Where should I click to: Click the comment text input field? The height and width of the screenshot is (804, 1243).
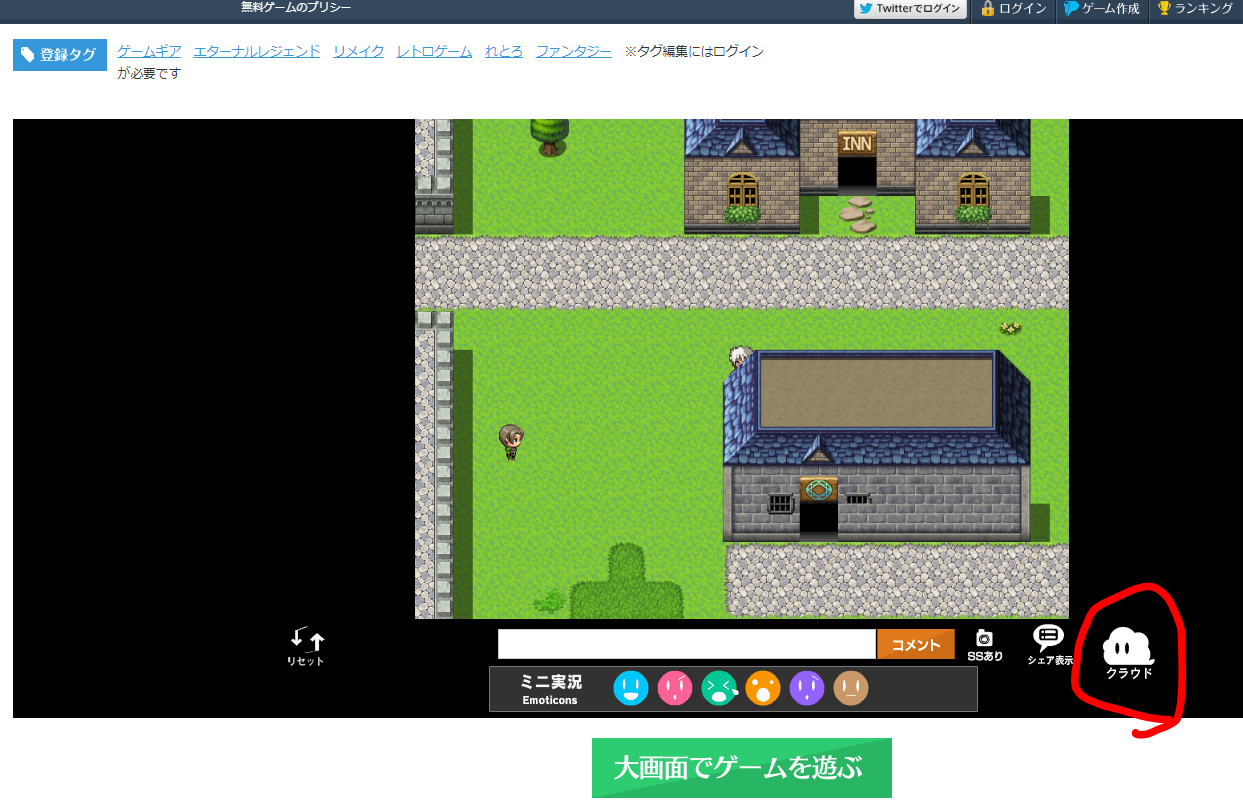pos(687,644)
